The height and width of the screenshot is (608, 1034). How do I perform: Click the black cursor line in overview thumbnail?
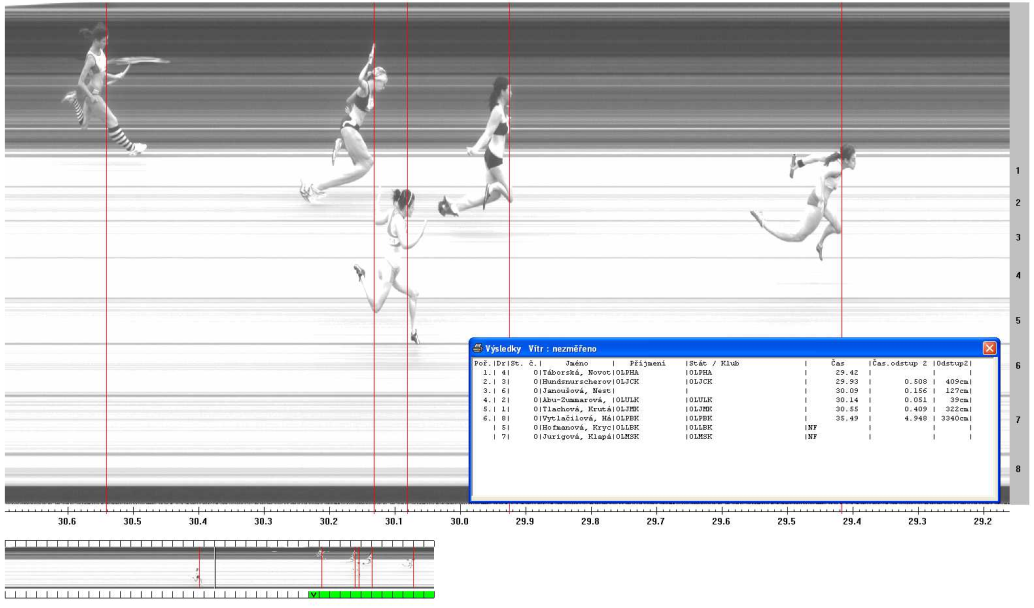[x=215, y=567]
